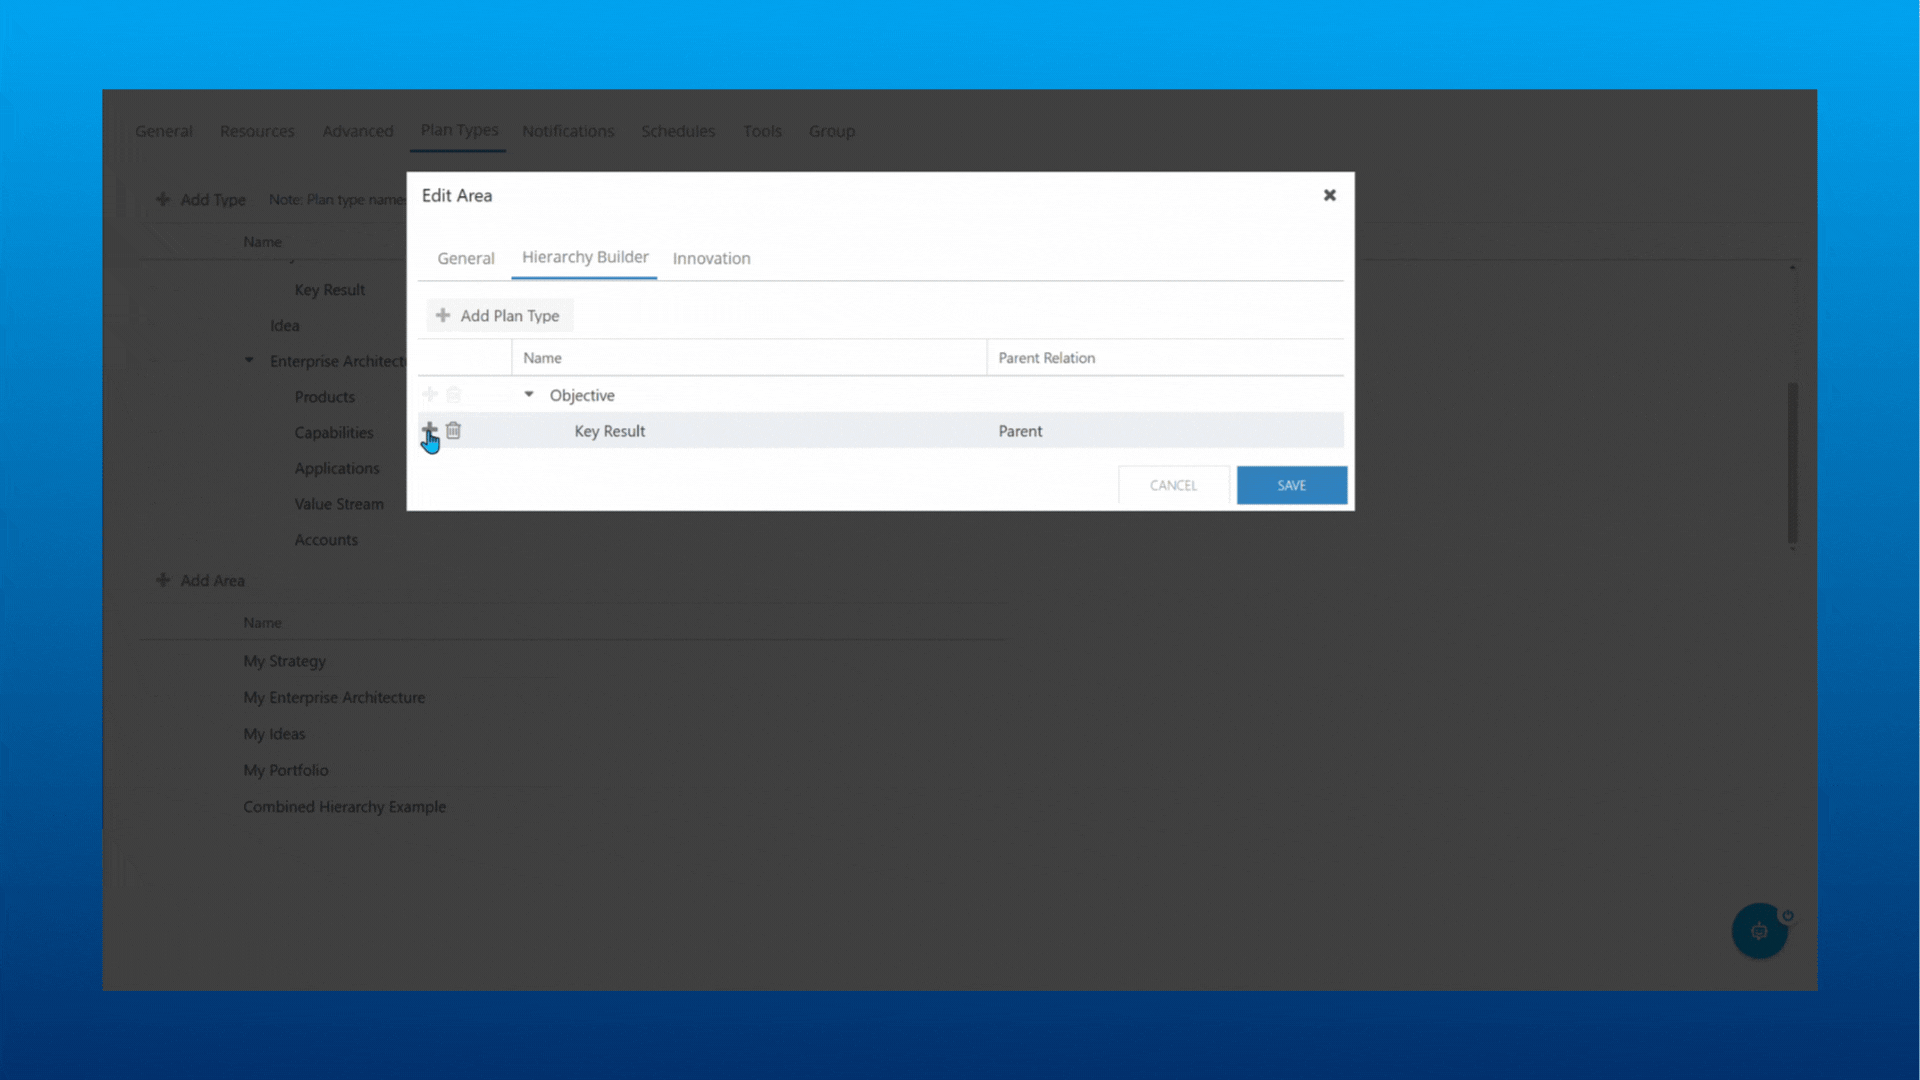Screen dimensions: 1920x1080
Task: Select Key Result in background plan list
Action: point(330,290)
